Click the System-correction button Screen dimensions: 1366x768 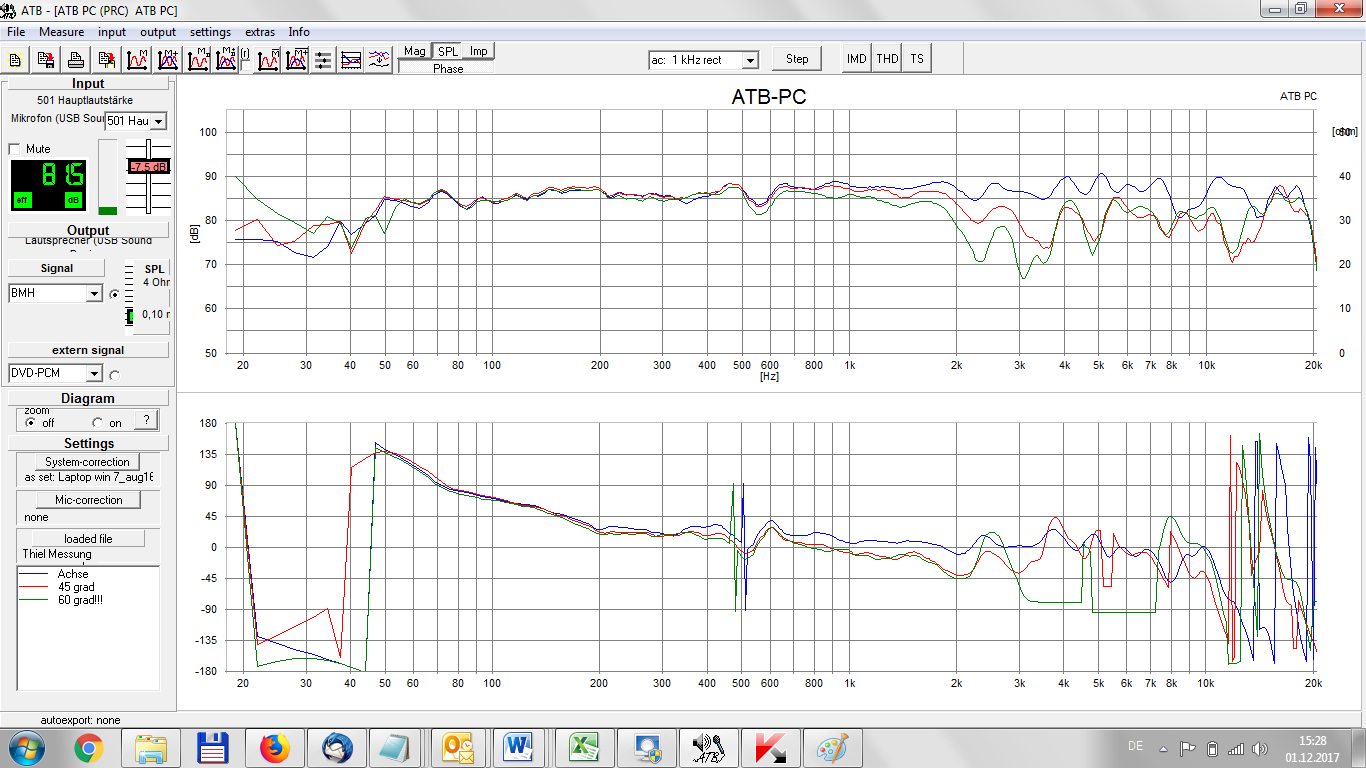click(87, 462)
